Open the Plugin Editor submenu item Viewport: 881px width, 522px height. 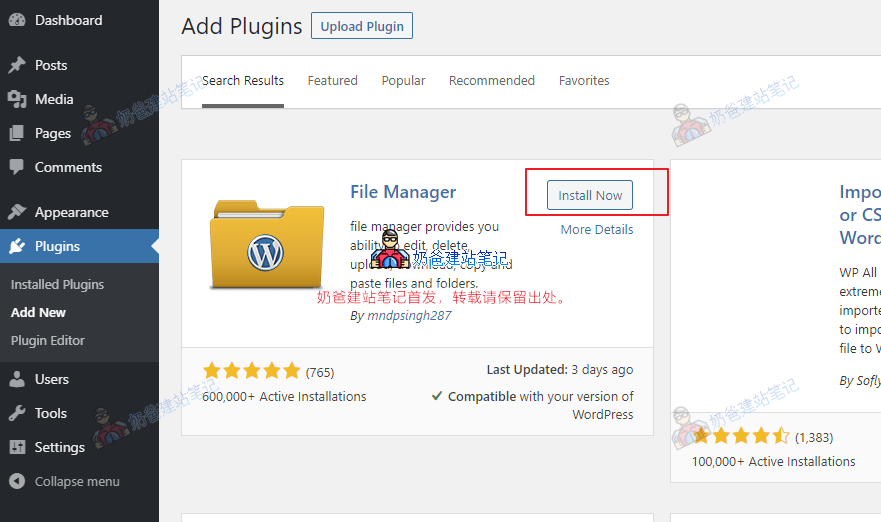(48, 340)
